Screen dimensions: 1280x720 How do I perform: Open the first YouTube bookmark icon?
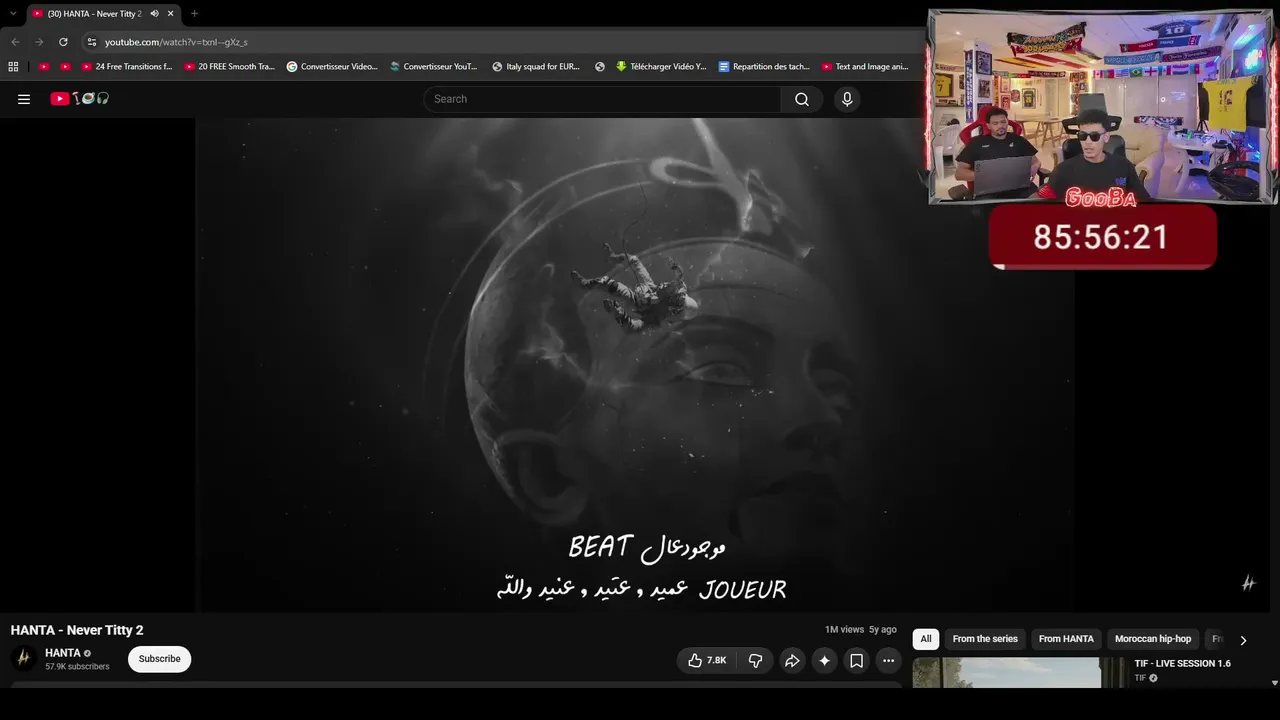(x=44, y=67)
